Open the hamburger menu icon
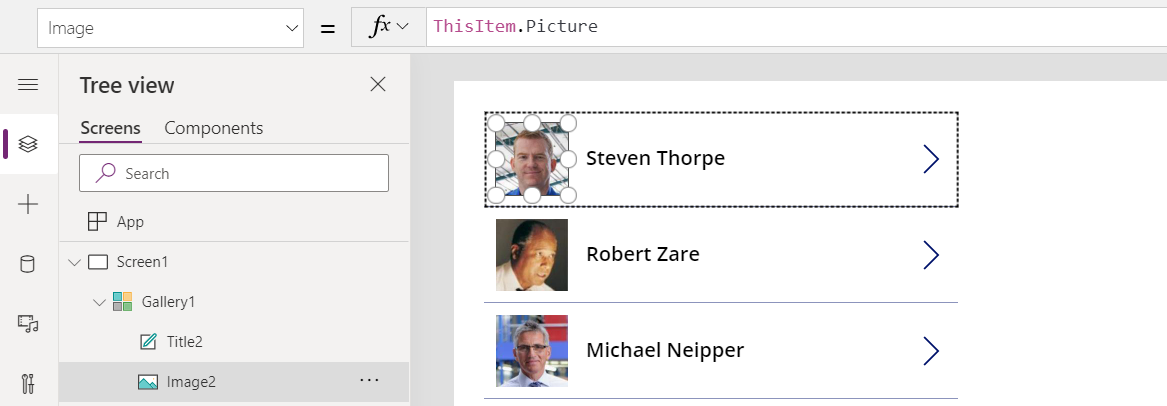Viewport: 1167px width, 406px height. (28, 85)
